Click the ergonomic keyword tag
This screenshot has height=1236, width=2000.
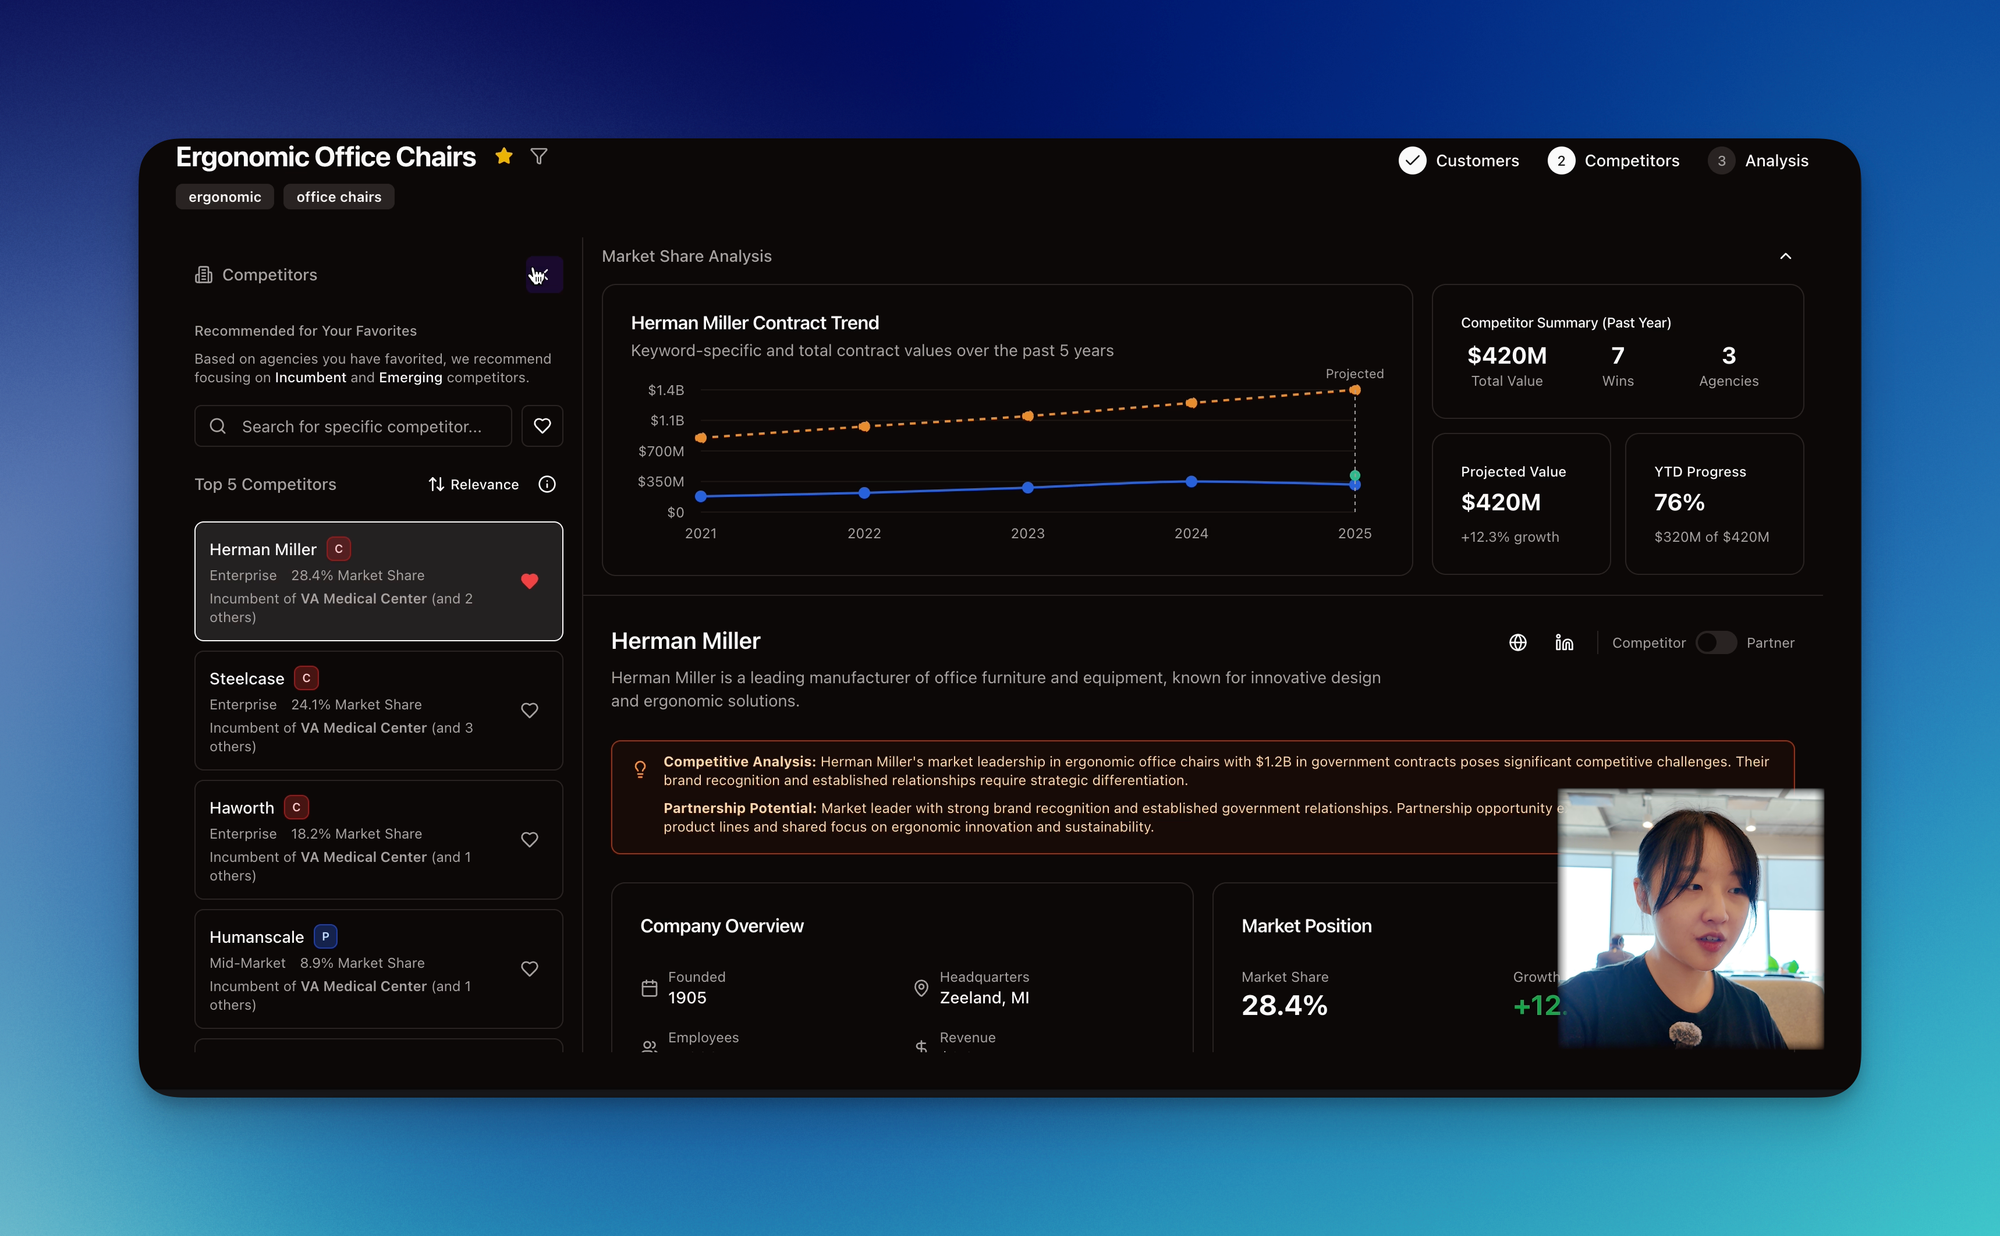click(225, 197)
